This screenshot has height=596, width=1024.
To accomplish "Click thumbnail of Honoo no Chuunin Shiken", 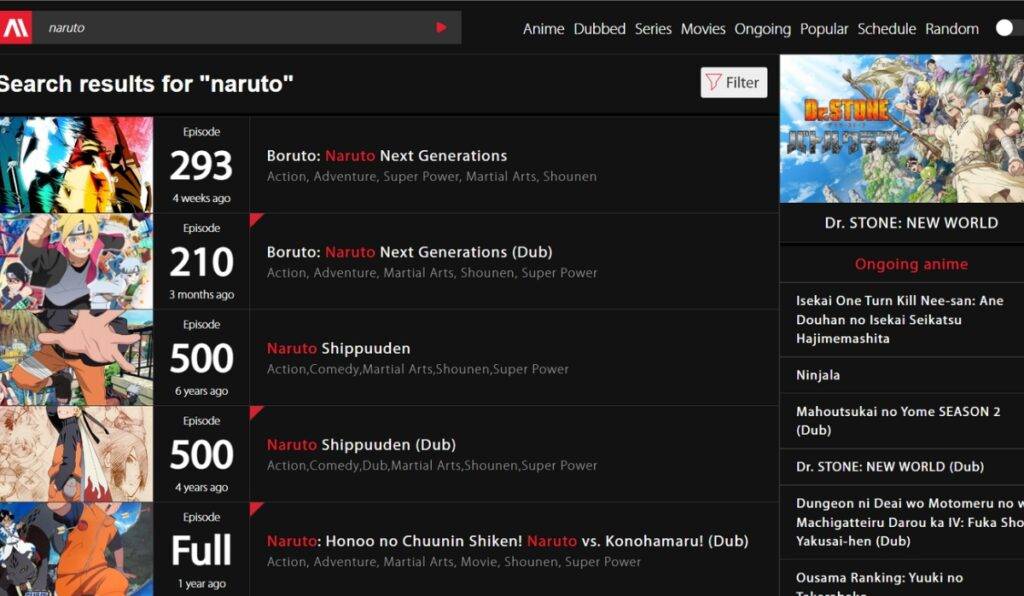I will click(x=76, y=549).
